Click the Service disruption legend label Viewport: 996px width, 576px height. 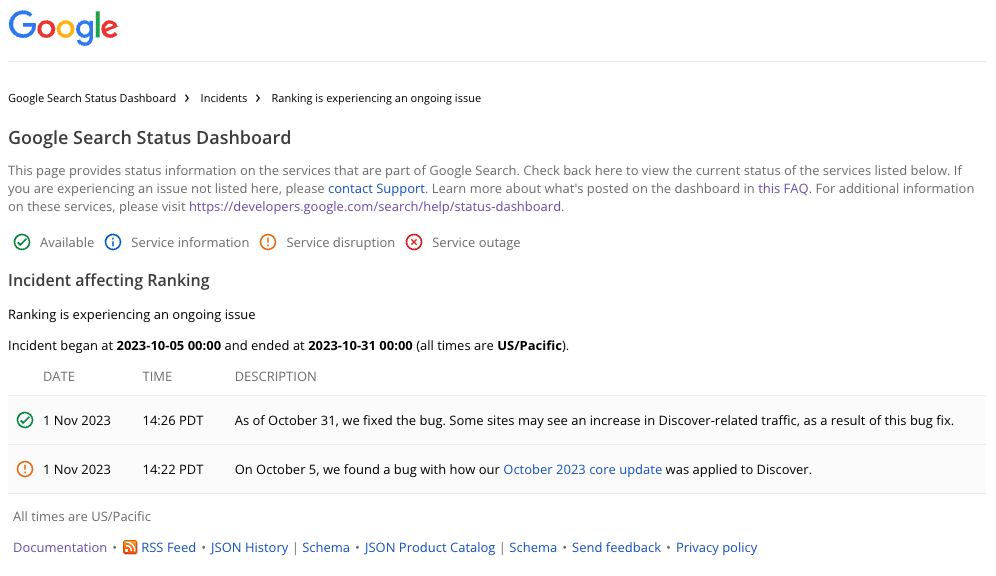(x=340, y=243)
